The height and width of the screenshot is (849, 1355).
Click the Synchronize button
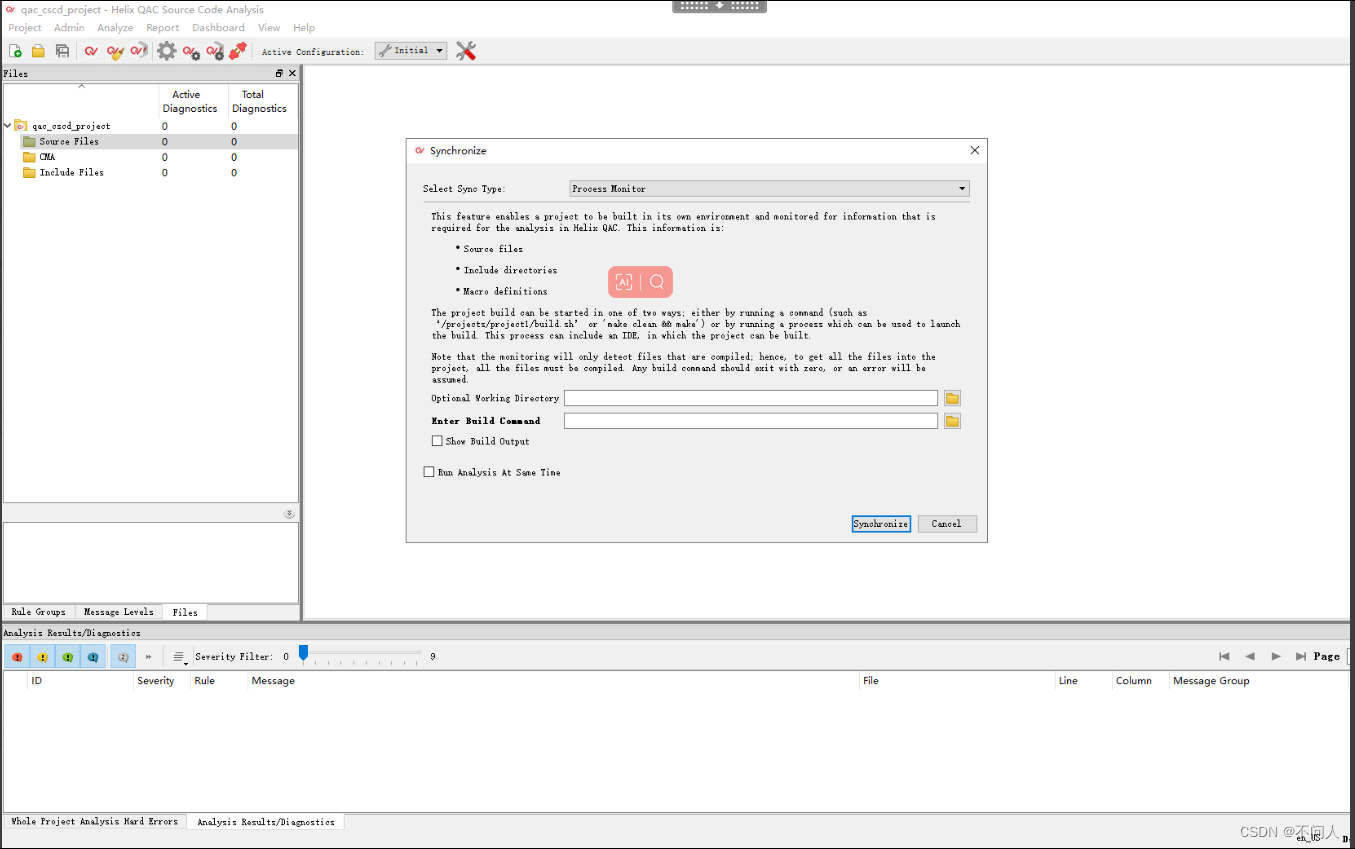pyautogui.click(x=881, y=524)
